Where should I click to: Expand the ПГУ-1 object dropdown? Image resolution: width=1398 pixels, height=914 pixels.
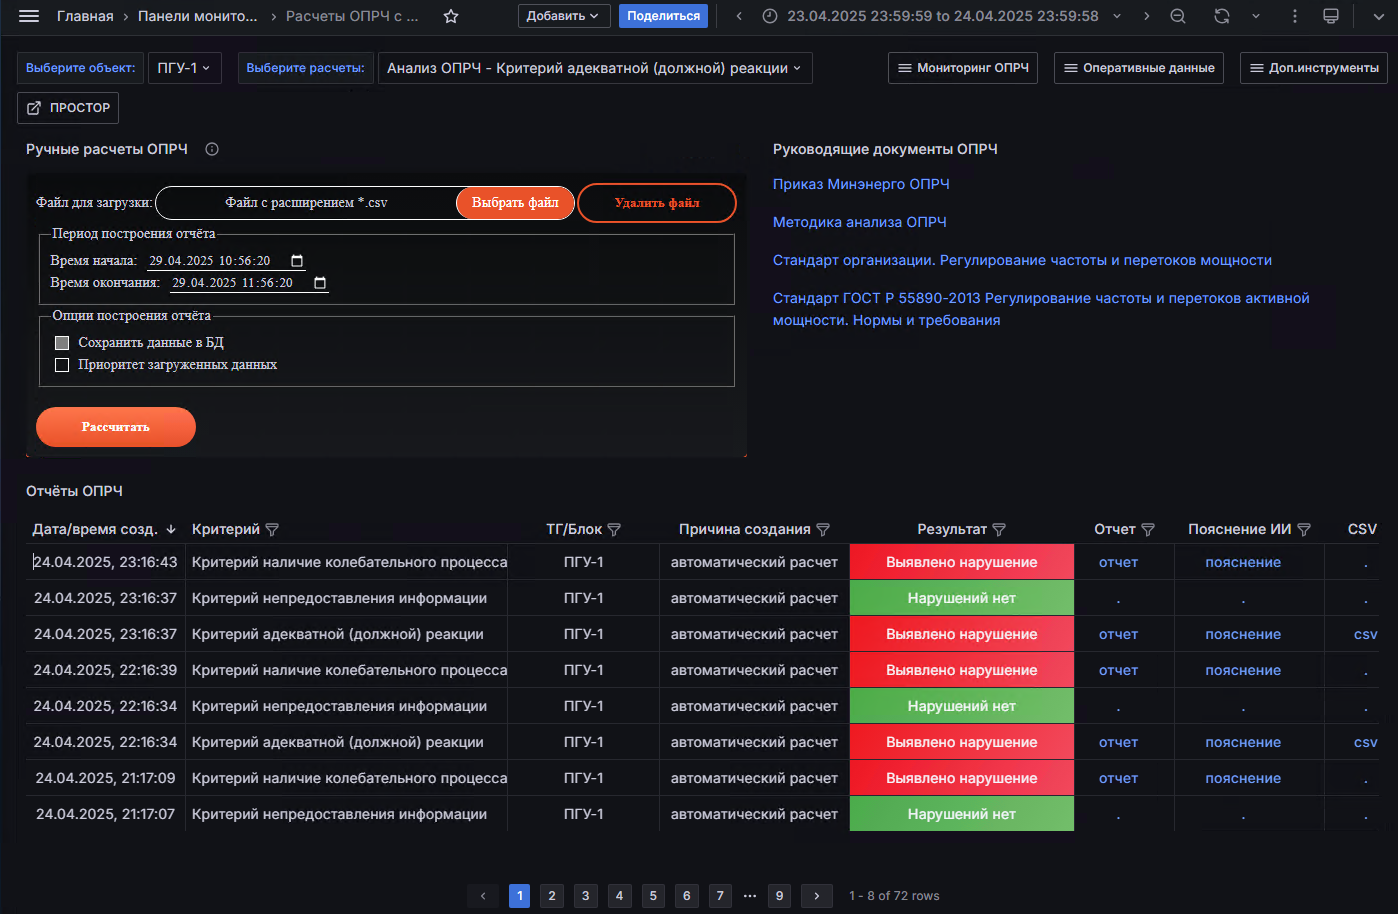[185, 68]
